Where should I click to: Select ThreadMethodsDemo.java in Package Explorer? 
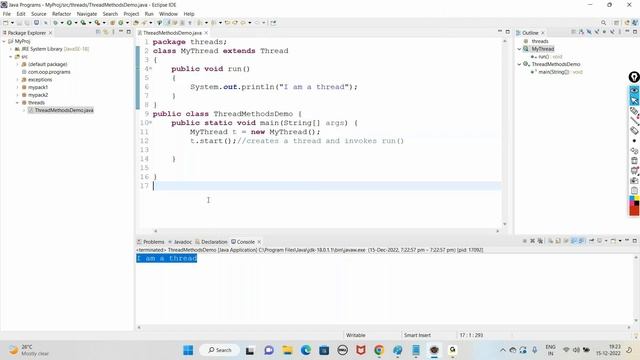[x=64, y=110]
